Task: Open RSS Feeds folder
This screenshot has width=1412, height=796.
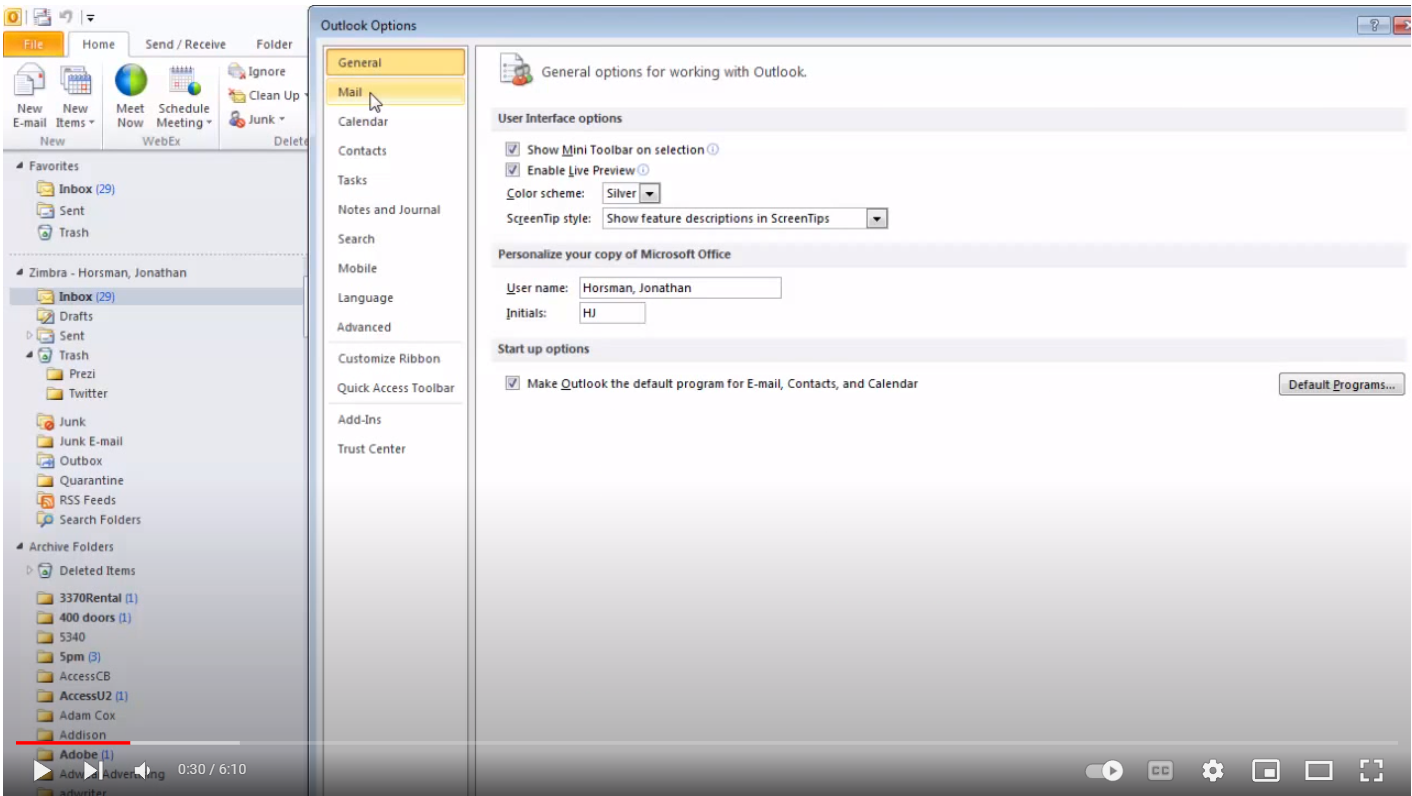Action: 87,500
